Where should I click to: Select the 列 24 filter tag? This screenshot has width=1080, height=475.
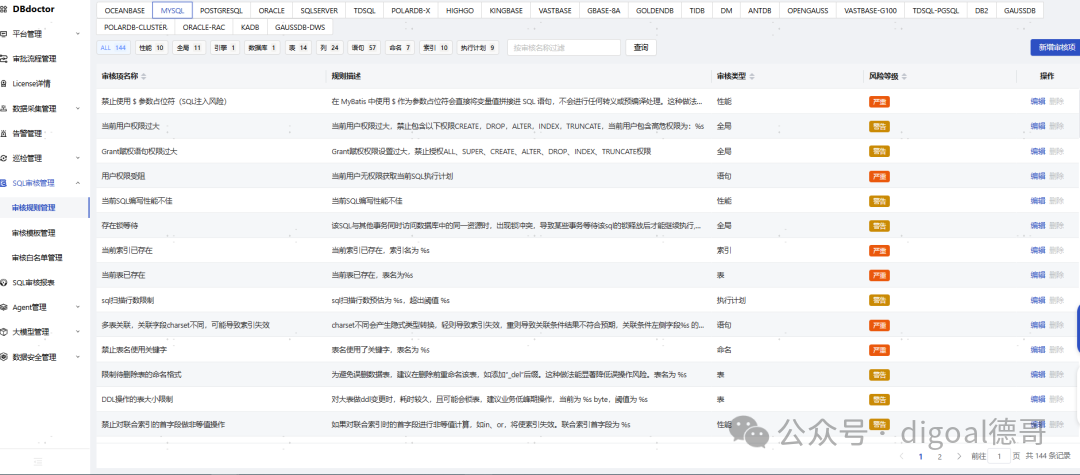tap(329, 48)
